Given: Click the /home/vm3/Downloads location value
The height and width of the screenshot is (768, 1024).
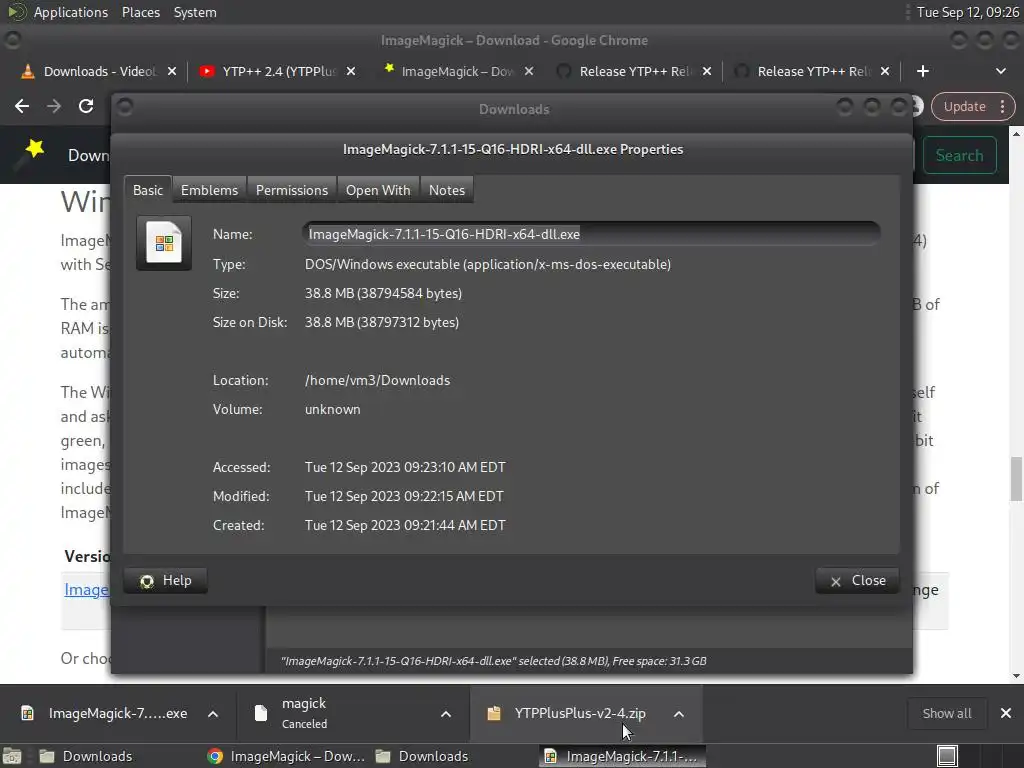Looking at the screenshot, I should (x=377, y=380).
